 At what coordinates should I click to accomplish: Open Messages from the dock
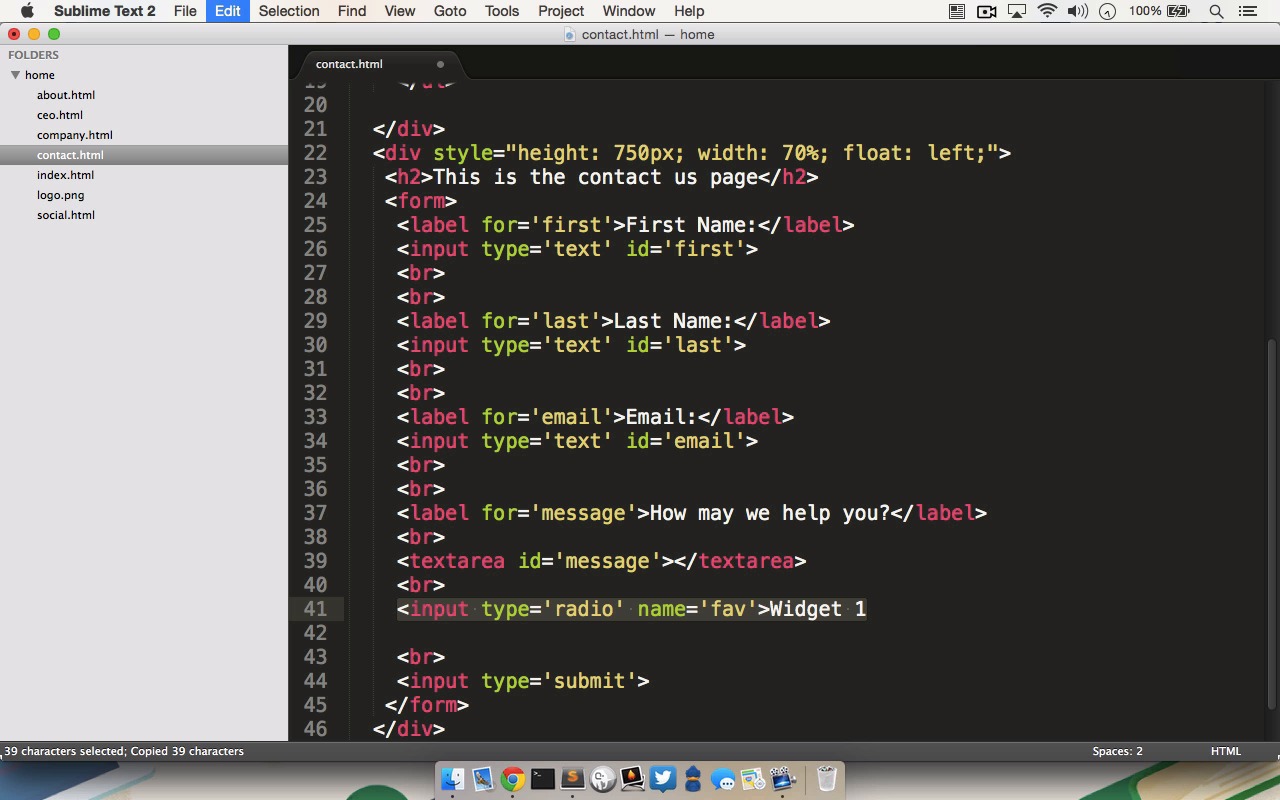723,779
